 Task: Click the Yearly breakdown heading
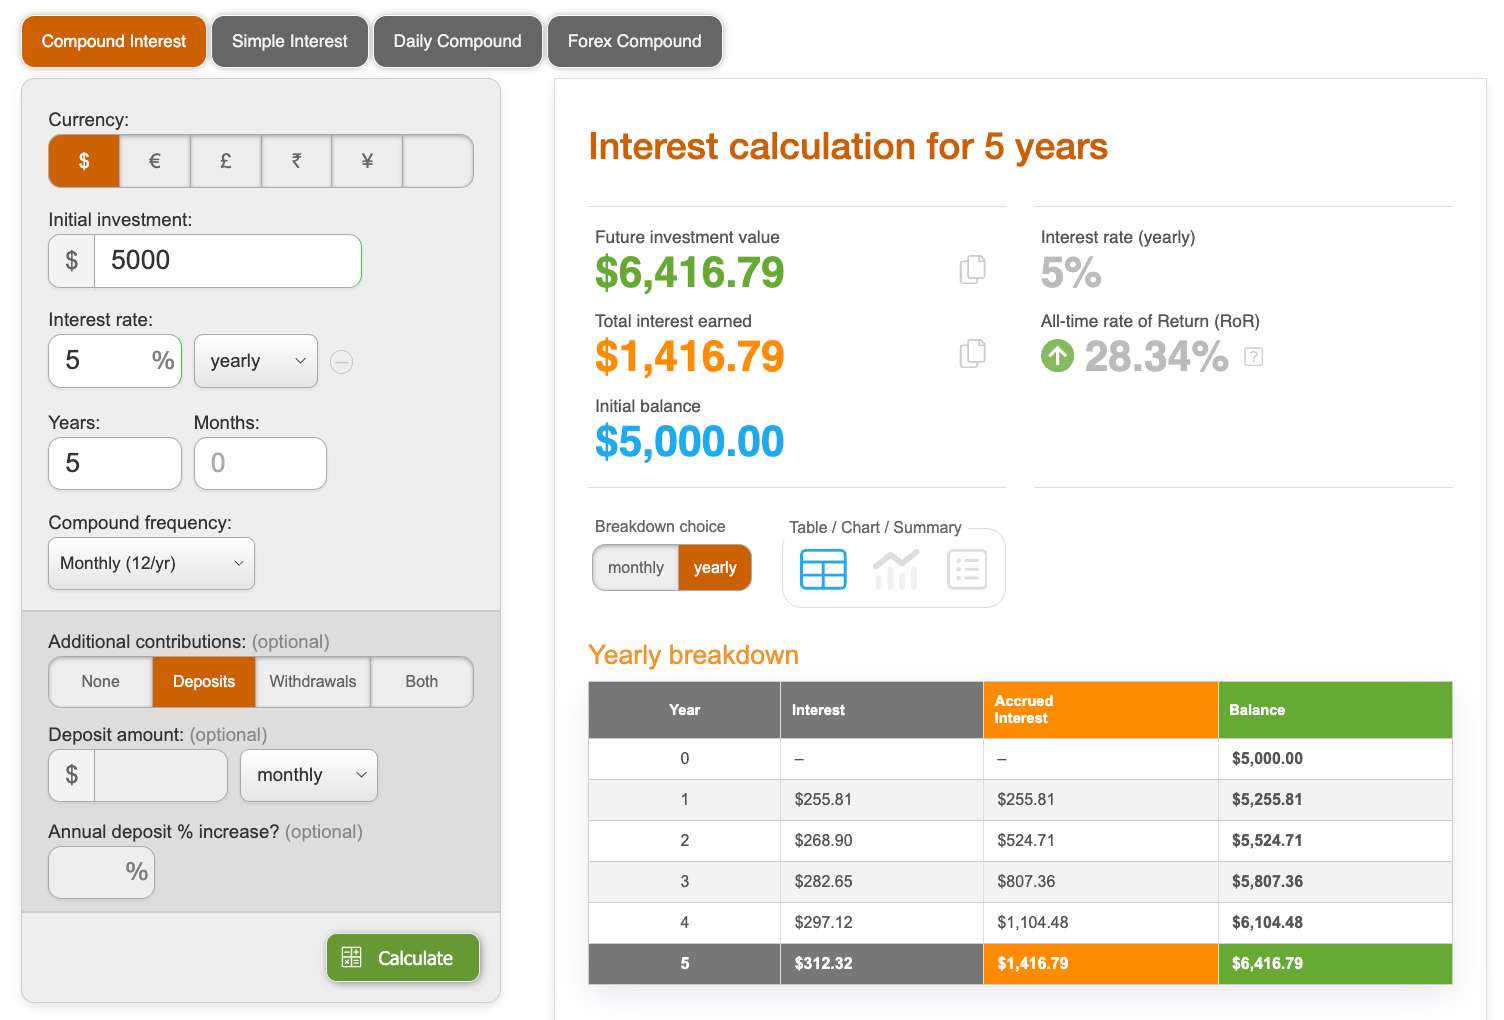[x=693, y=655]
